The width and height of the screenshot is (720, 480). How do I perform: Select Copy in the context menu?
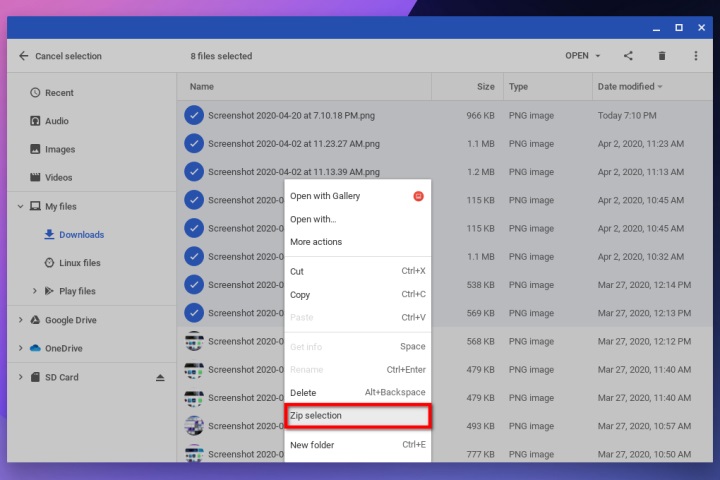358,294
